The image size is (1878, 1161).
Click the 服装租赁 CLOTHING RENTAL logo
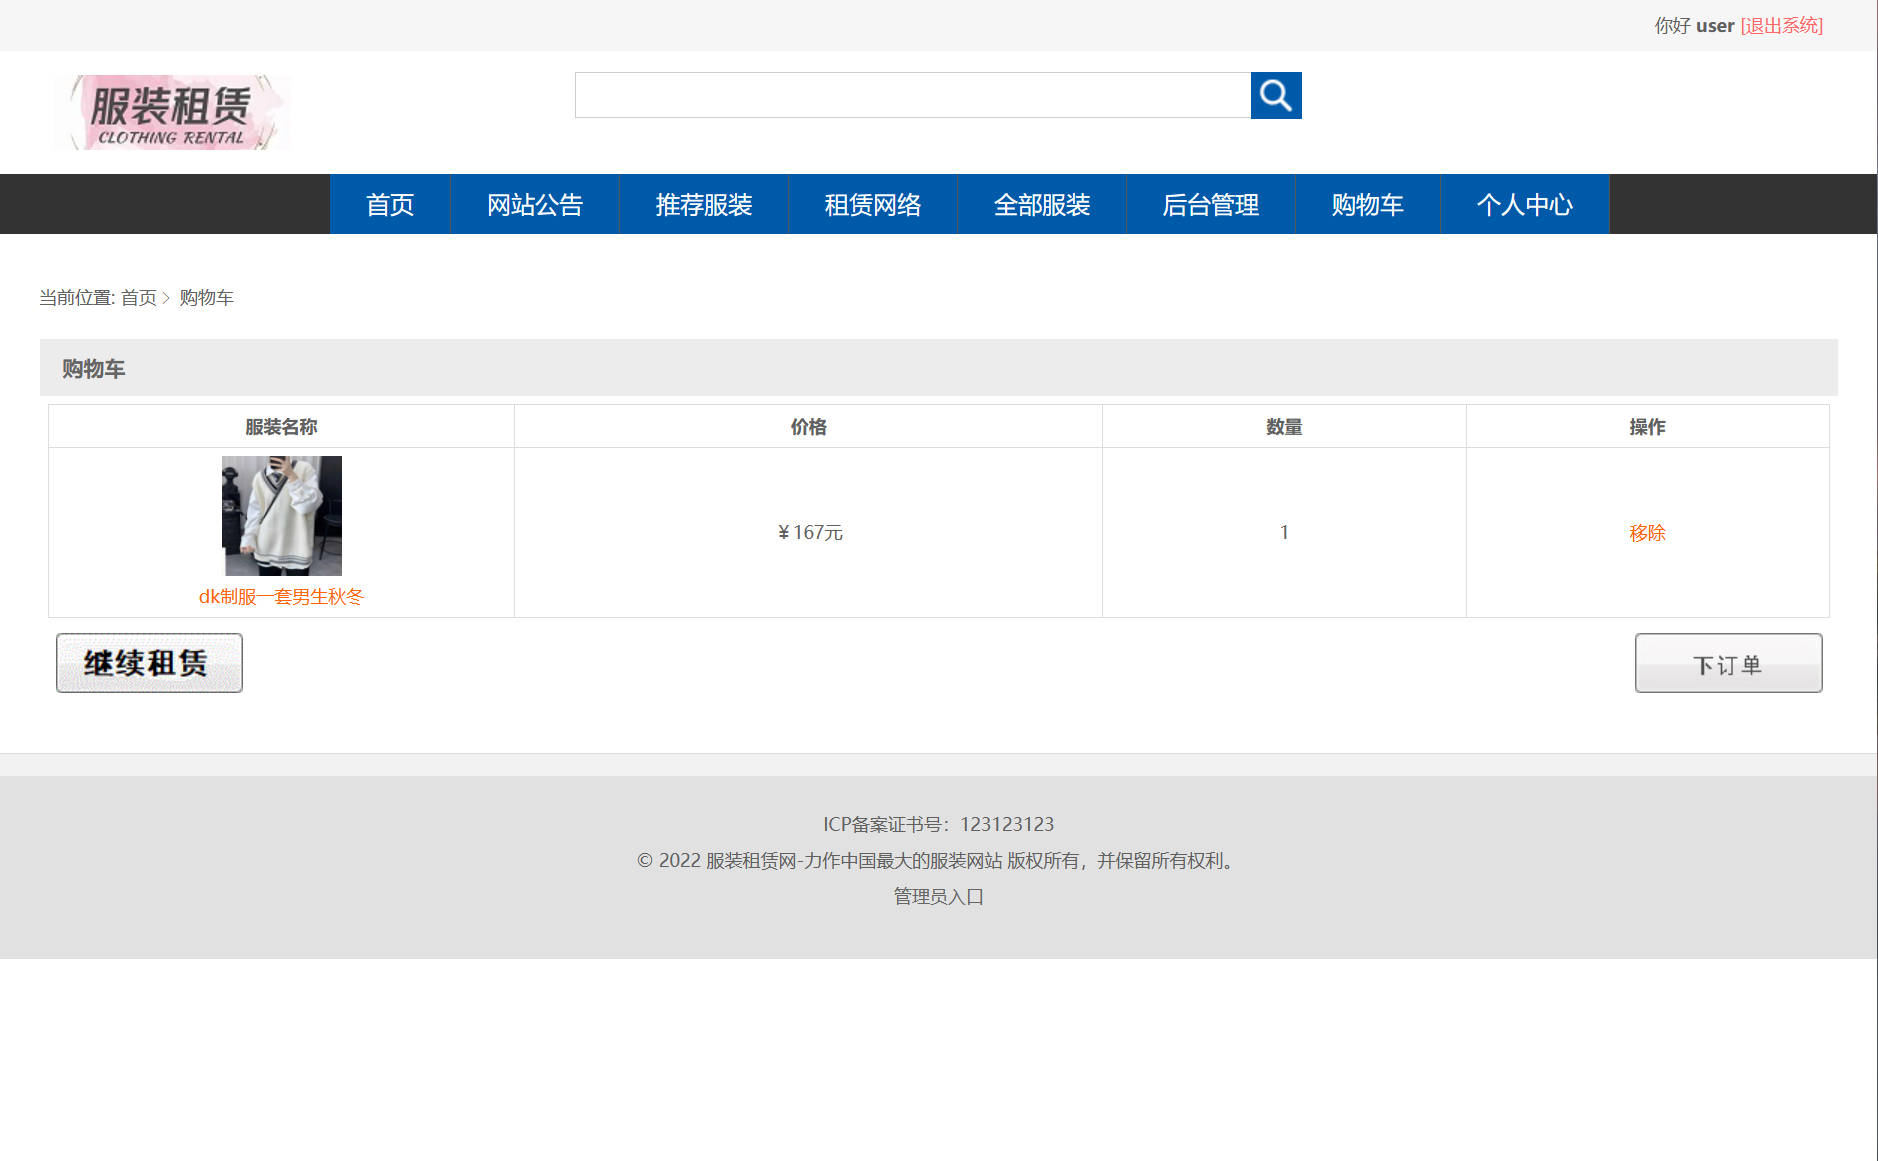point(172,112)
